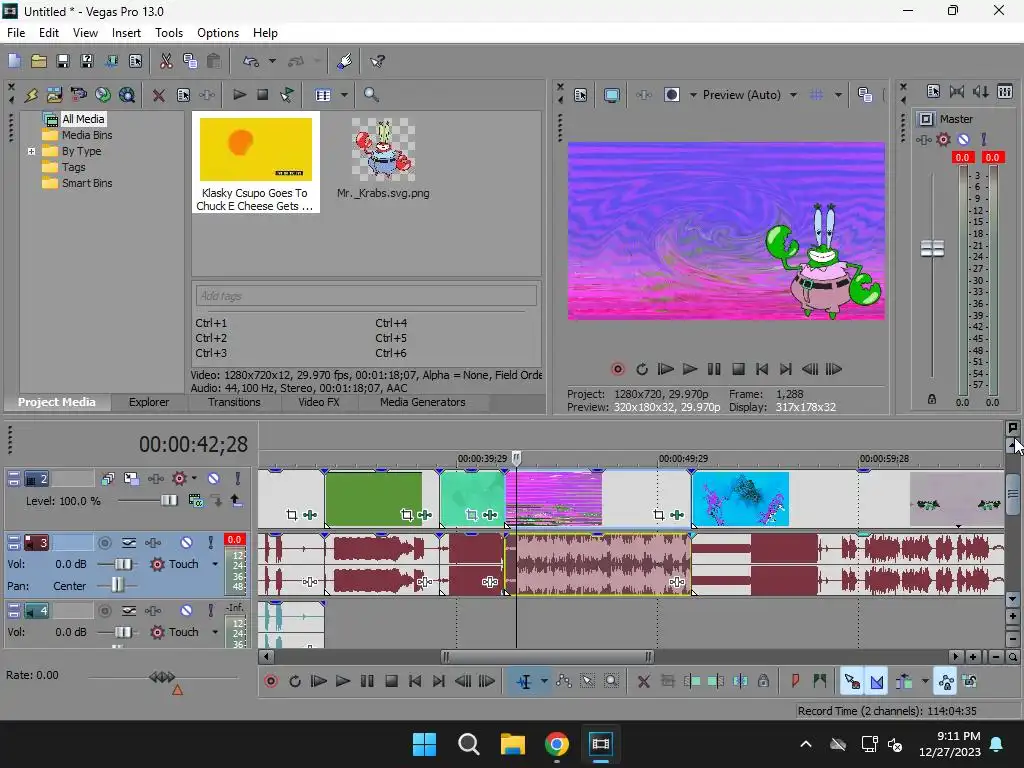The height and width of the screenshot is (768, 1024).
Task: Open the Insert menu
Action: 126,33
